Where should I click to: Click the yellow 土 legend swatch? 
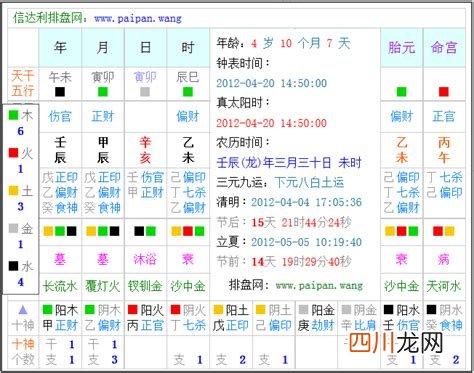point(13,190)
